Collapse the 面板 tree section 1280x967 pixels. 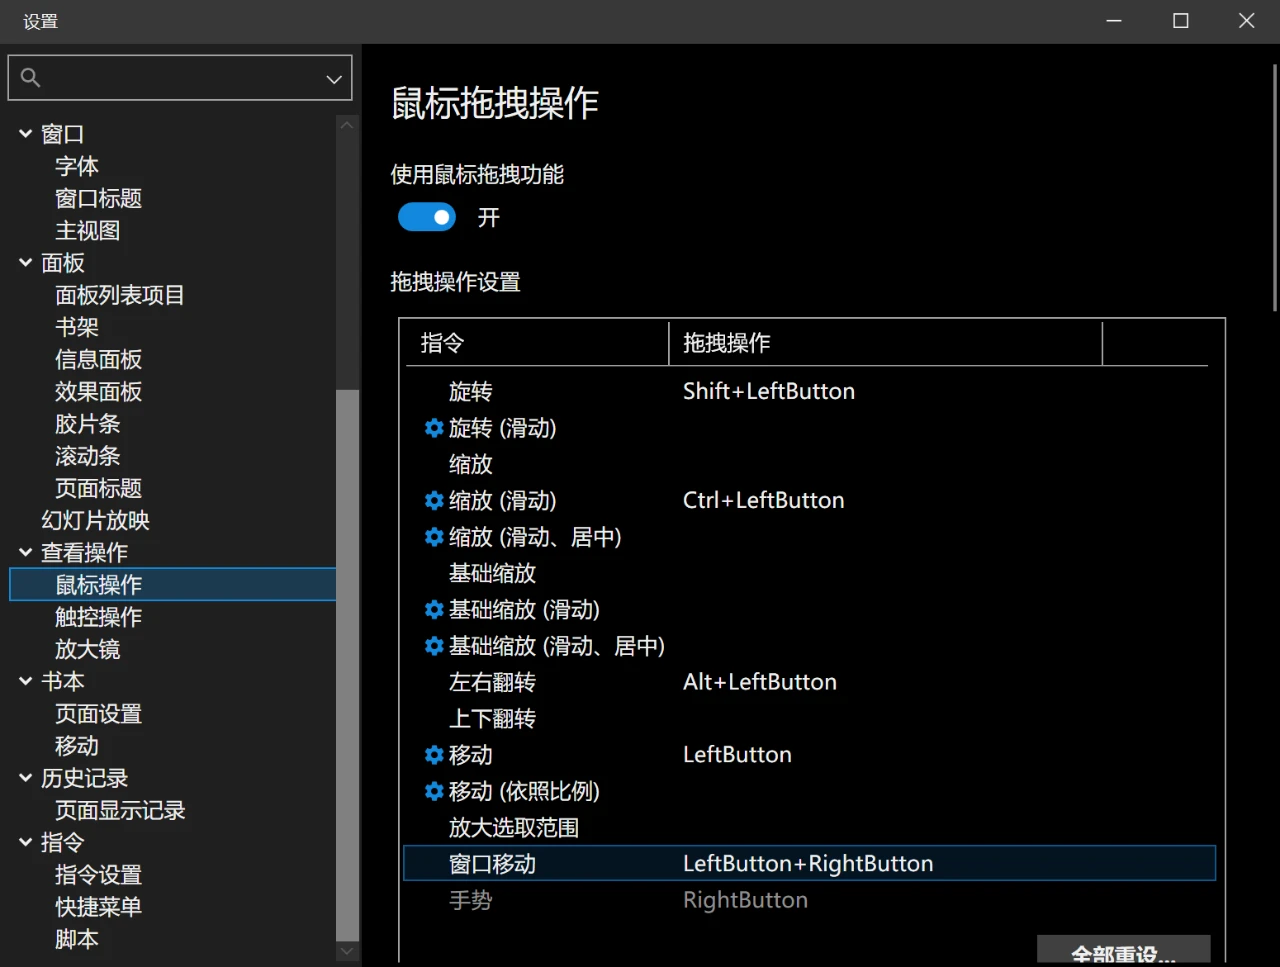point(26,262)
